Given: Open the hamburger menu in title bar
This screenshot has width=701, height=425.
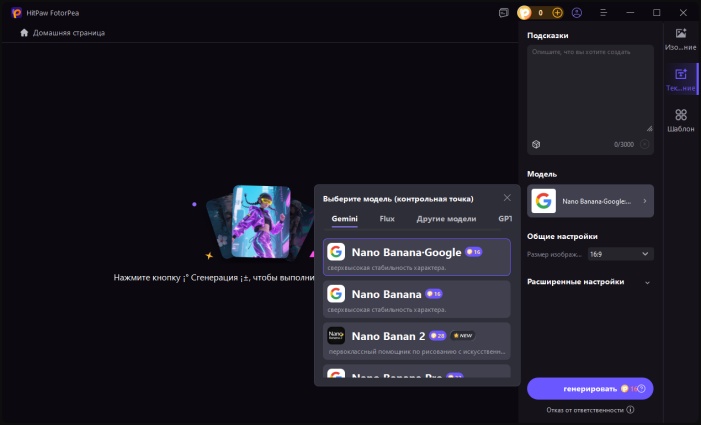Looking at the screenshot, I should [x=604, y=13].
